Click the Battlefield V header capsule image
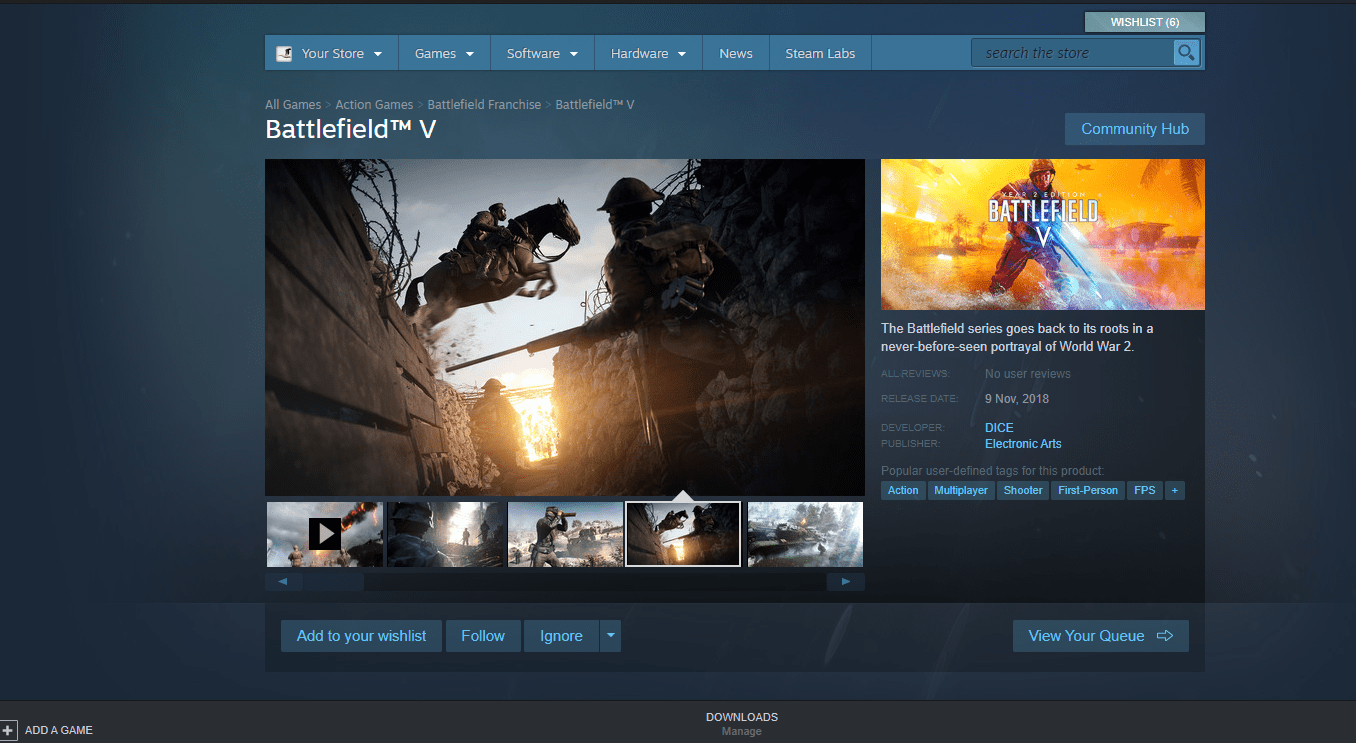 (1043, 234)
